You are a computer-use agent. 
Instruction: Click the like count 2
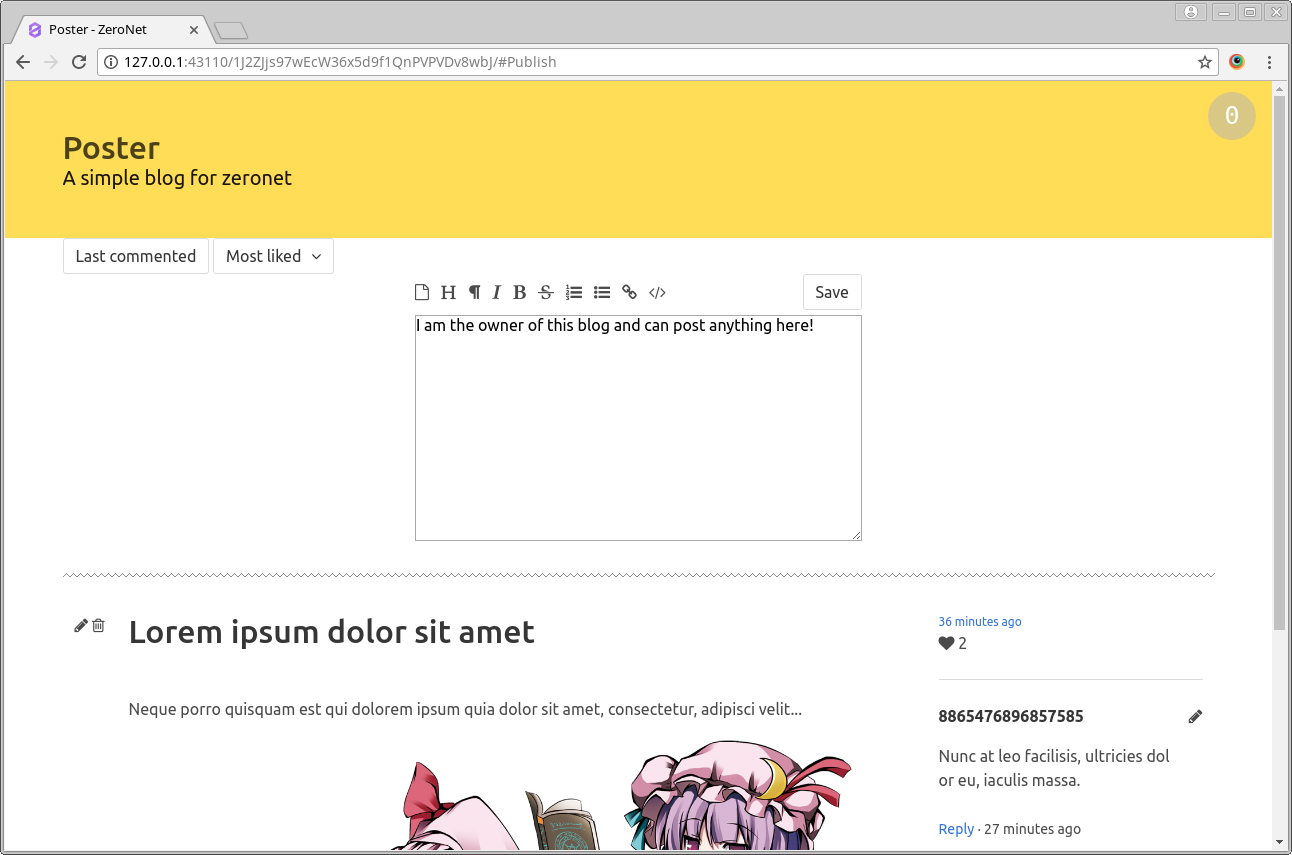pyautogui.click(x=963, y=643)
